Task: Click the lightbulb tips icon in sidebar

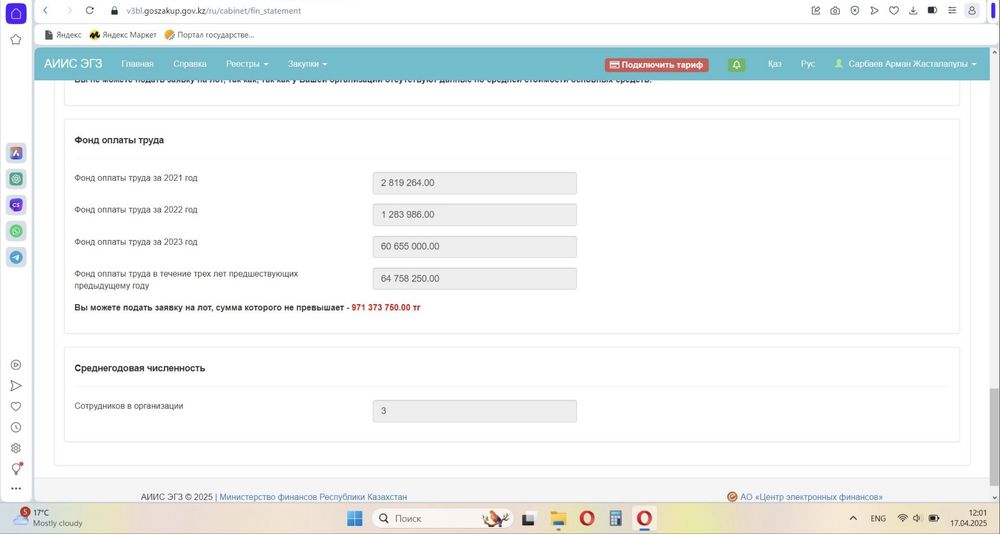Action: (x=16, y=469)
